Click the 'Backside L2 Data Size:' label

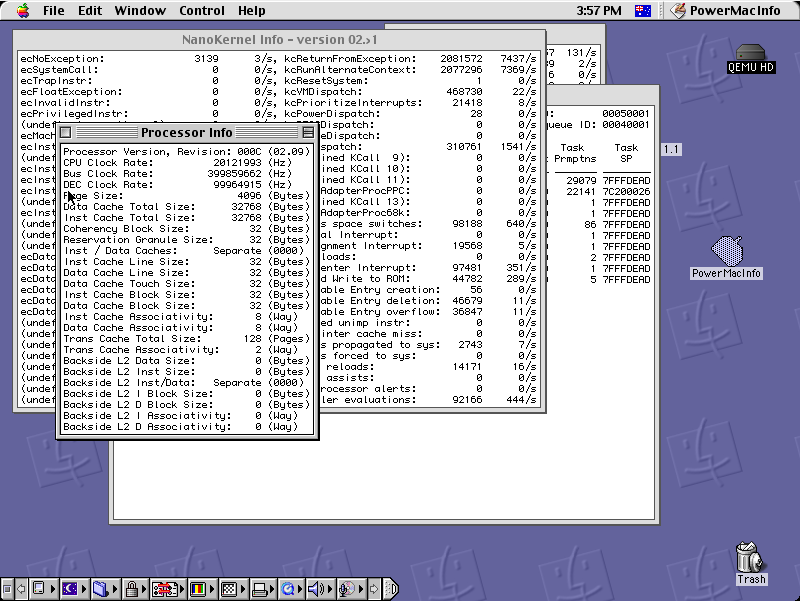point(129,361)
